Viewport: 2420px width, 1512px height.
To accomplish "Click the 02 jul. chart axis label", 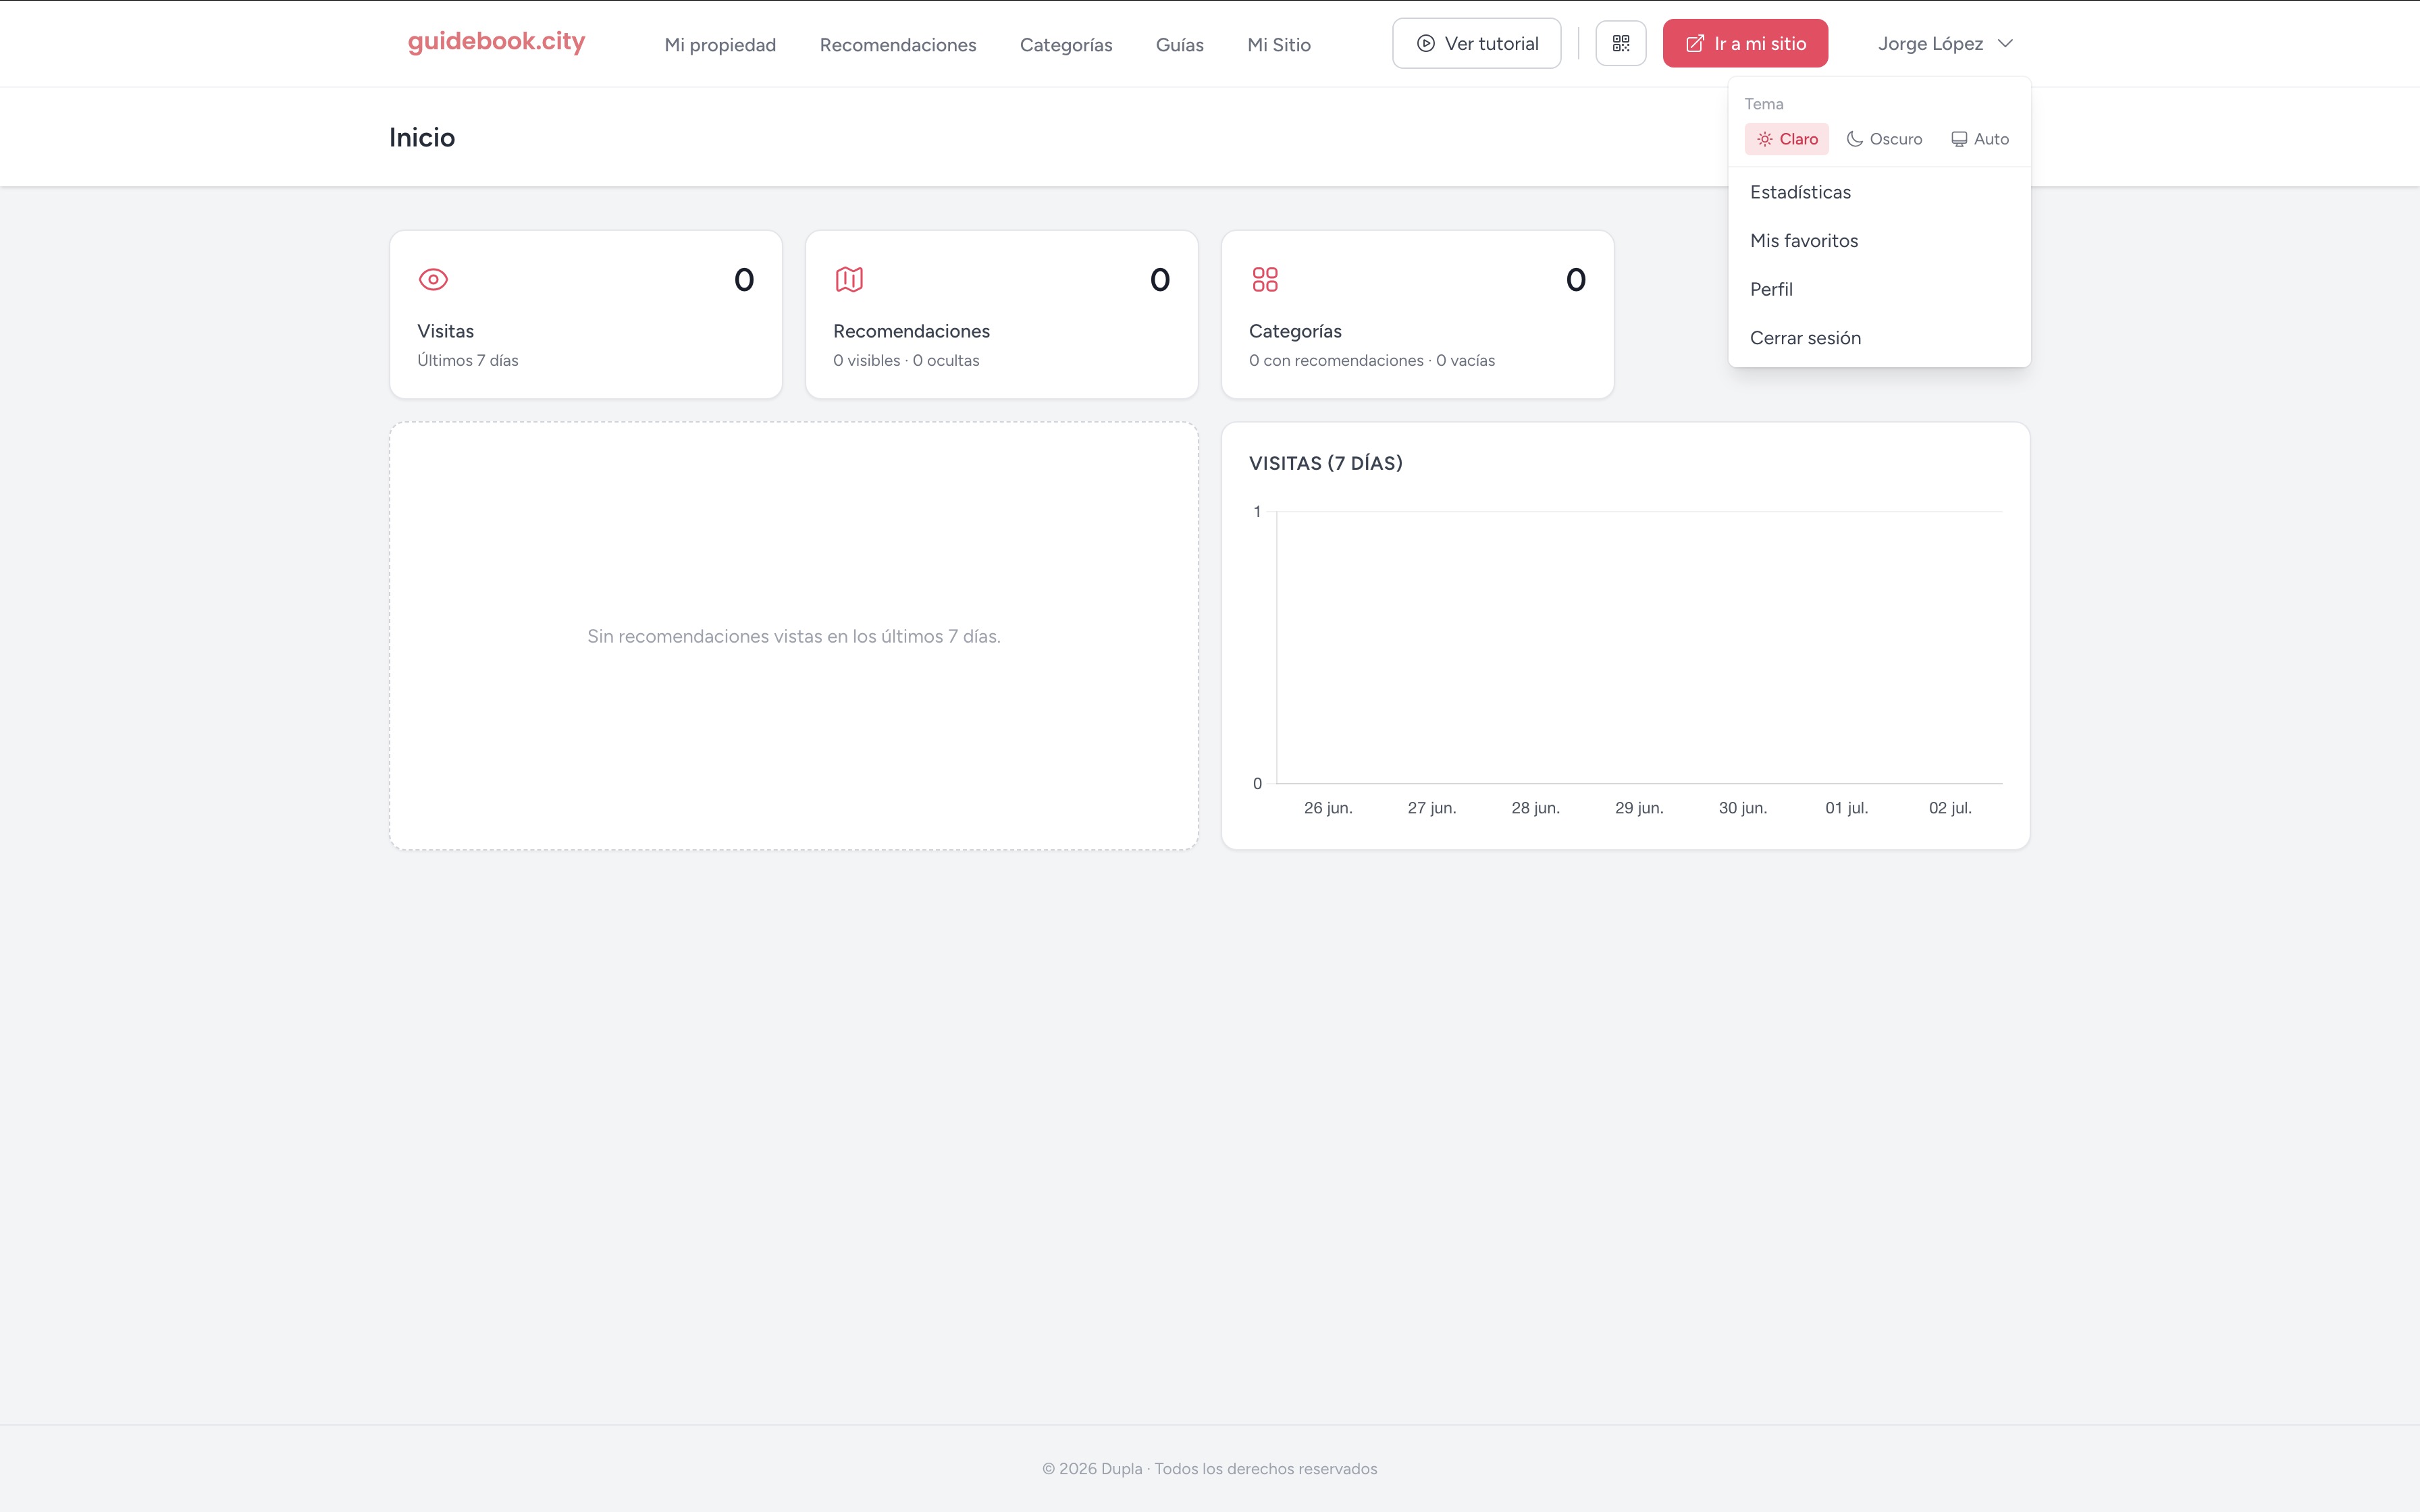I will tap(1950, 808).
